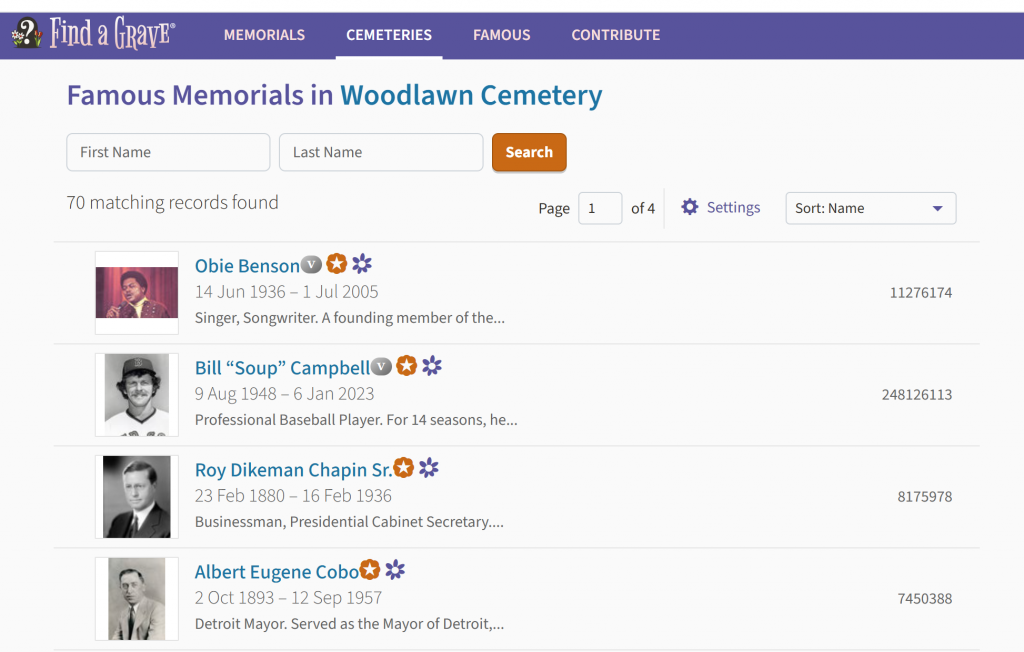The height and width of the screenshot is (652, 1024).
Task: Open Roy Dikeman Chapin's photo thumbnail
Action: coord(137,497)
